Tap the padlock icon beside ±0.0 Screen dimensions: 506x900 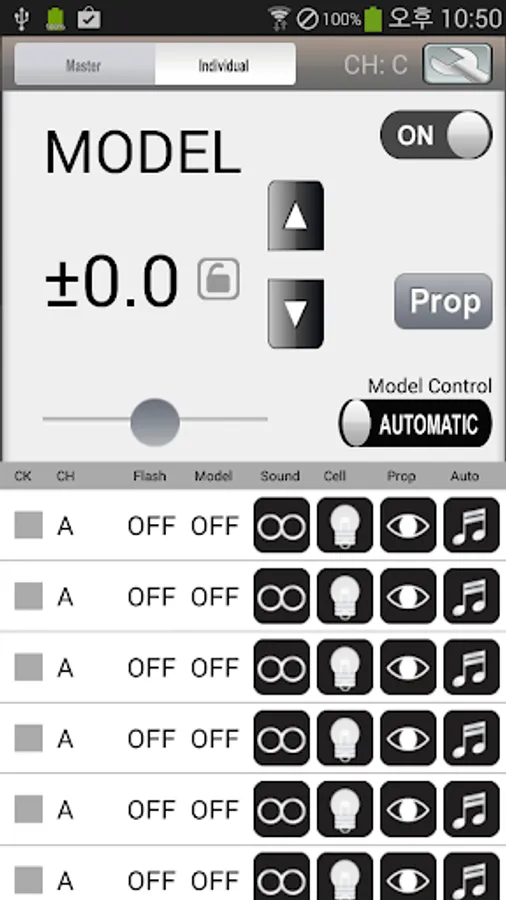tap(219, 279)
